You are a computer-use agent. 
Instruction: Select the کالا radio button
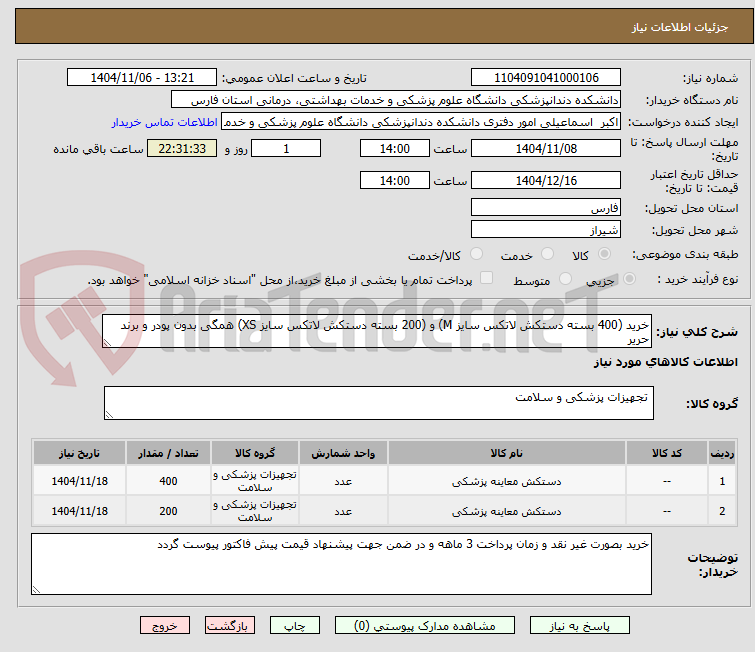[604, 254]
